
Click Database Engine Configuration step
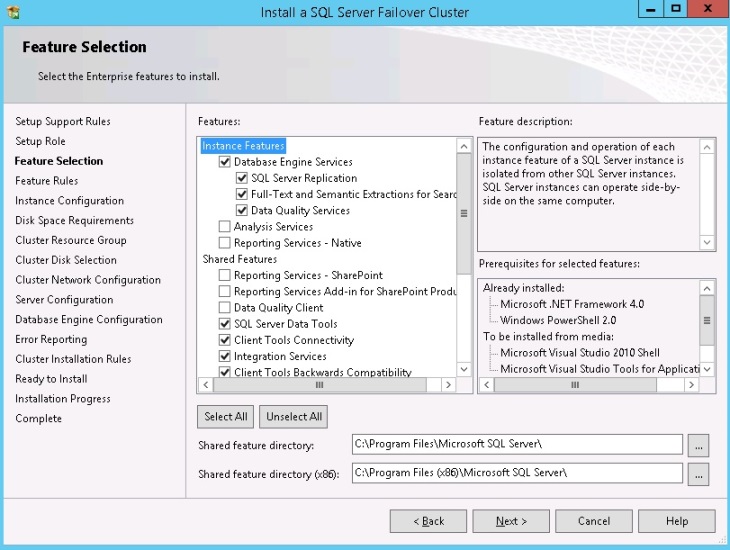(89, 319)
